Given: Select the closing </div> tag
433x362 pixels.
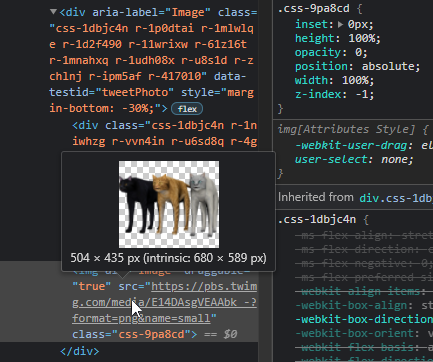Looking at the screenshot, I should click(80, 351).
